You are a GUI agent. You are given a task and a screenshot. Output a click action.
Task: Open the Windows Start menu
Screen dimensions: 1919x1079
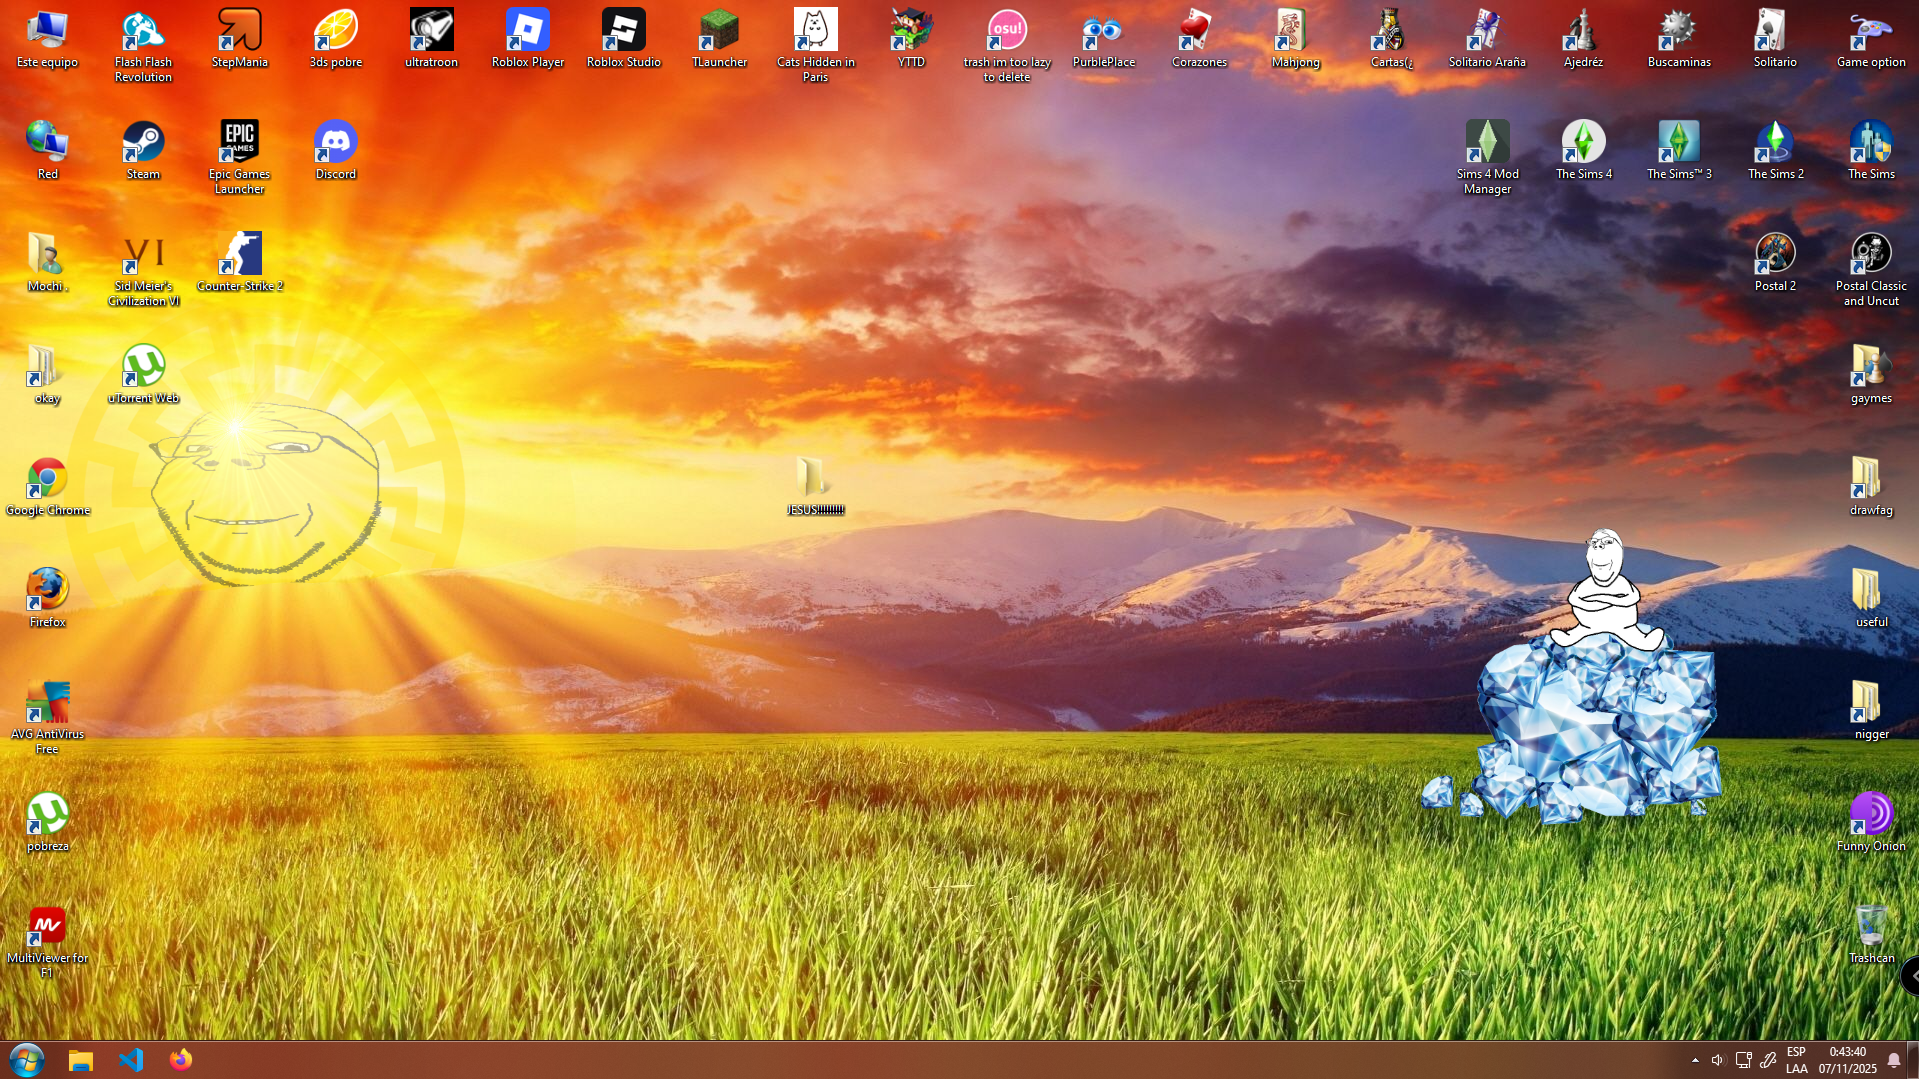coord(27,1059)
